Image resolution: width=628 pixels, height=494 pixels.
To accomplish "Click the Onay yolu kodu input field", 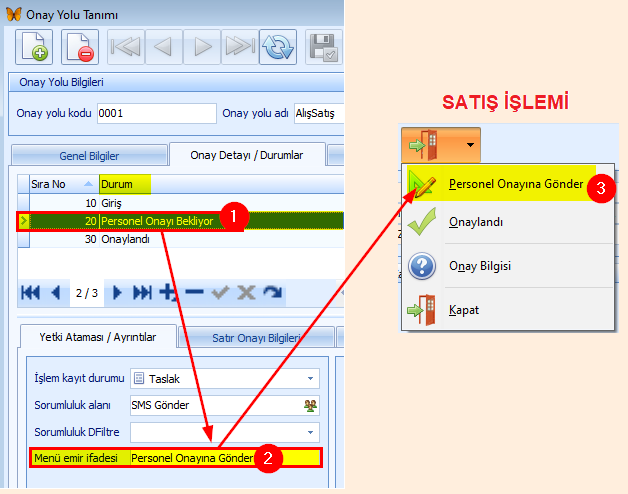I will click(x=156, y=113).
